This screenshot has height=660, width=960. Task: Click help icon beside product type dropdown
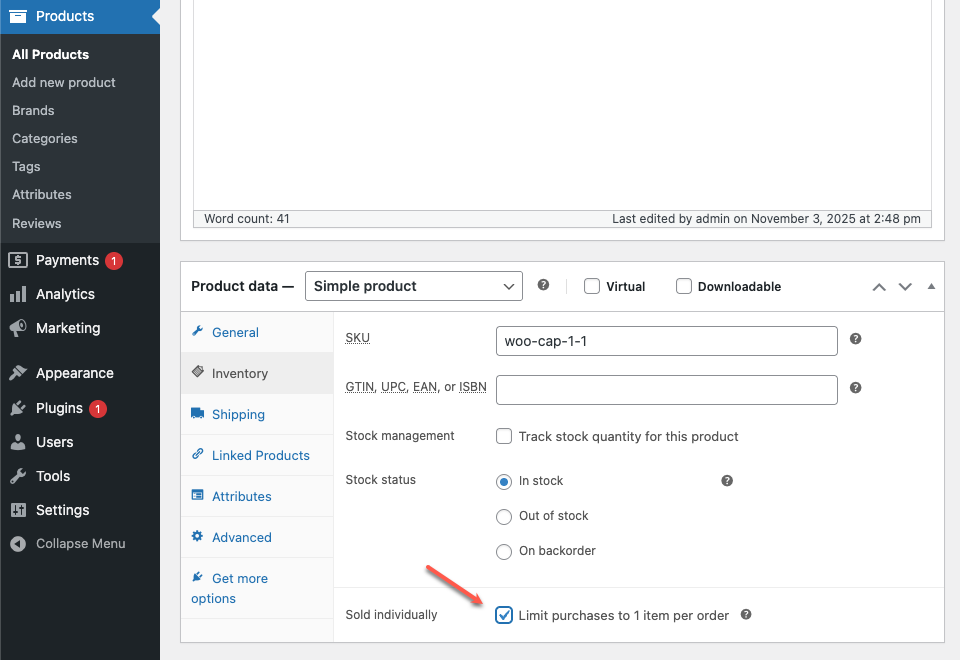[x=543, y=285]
